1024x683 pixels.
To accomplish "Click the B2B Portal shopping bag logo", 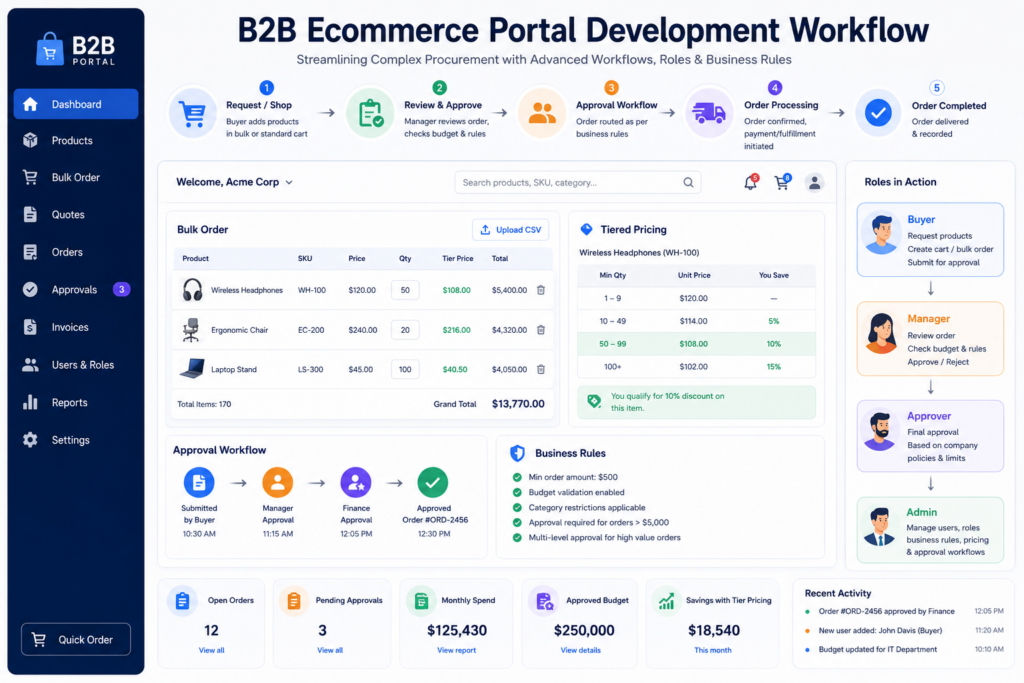I will pos(50,49).
